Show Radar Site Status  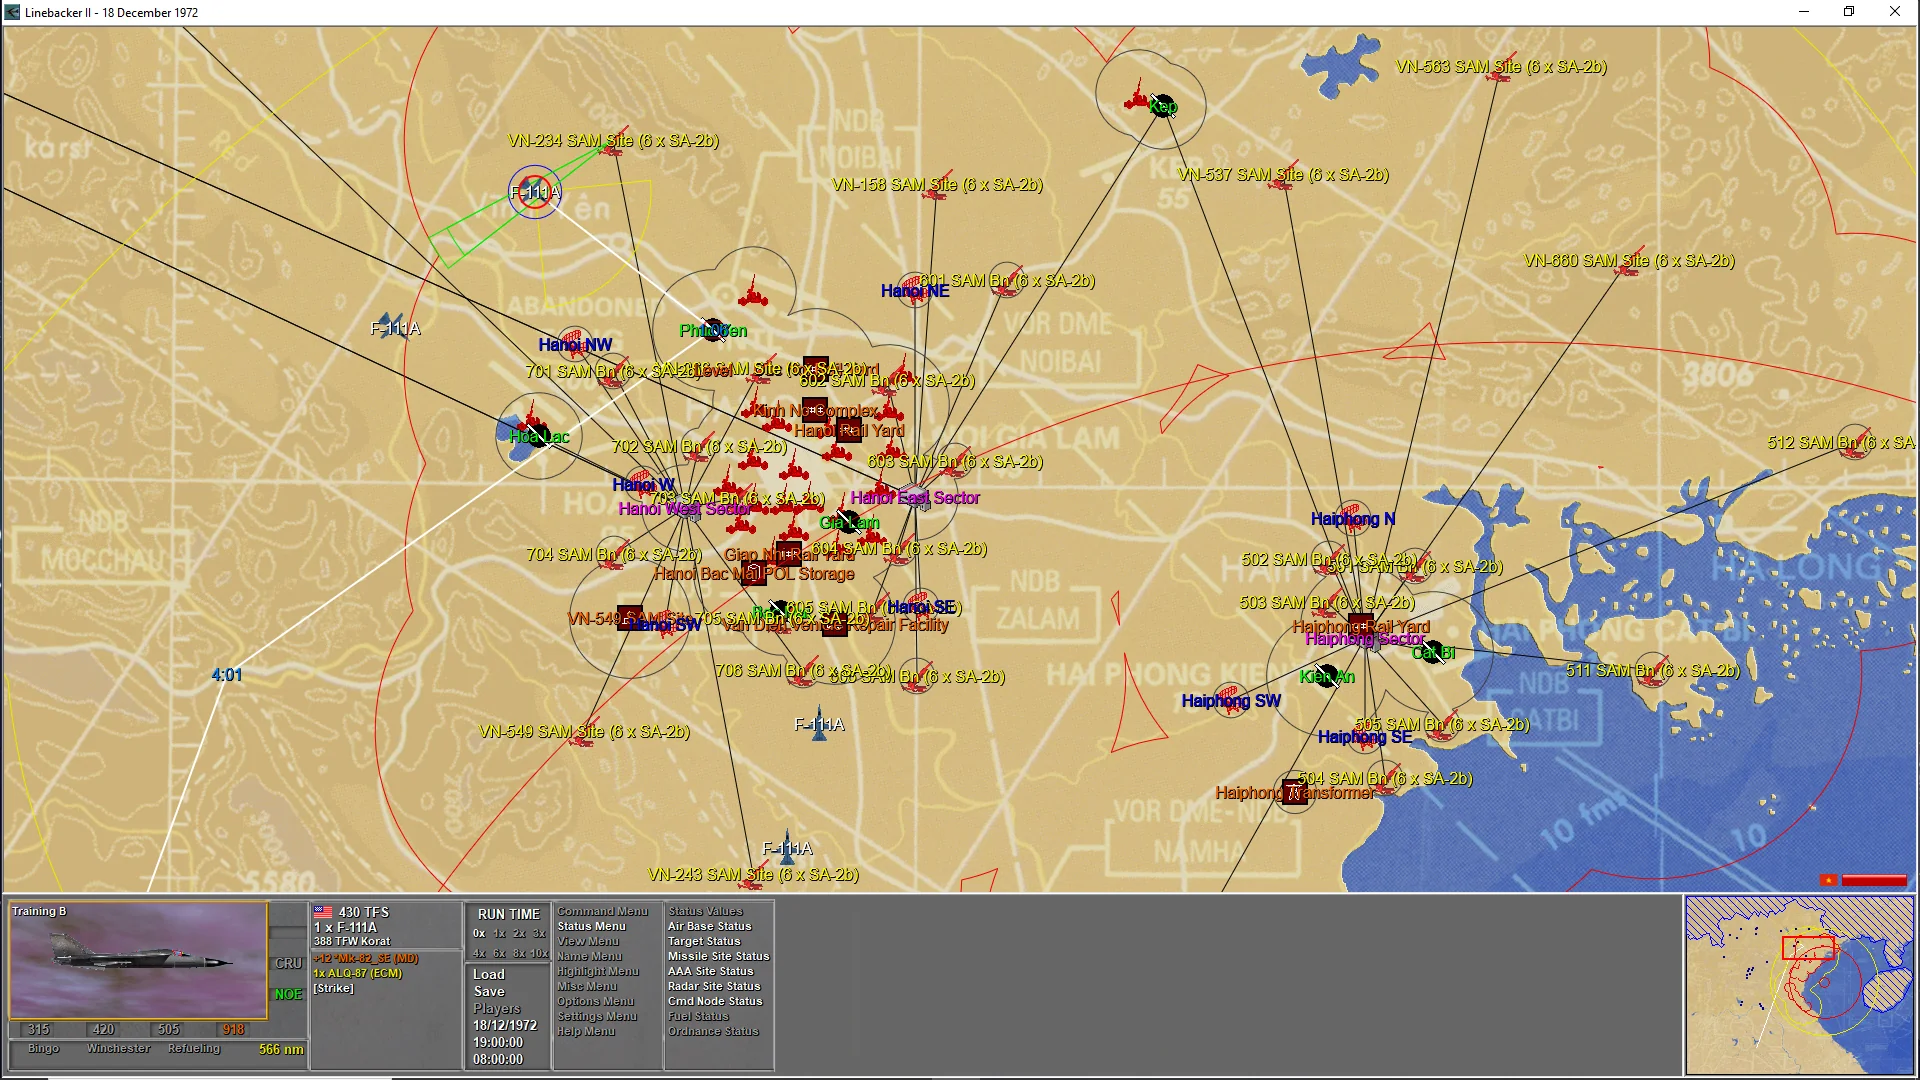(714, 986)
